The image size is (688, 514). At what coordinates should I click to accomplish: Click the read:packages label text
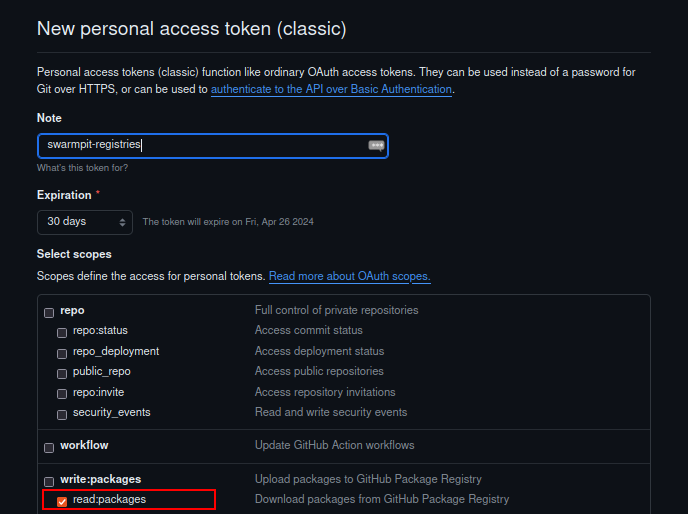coord(109,499)
